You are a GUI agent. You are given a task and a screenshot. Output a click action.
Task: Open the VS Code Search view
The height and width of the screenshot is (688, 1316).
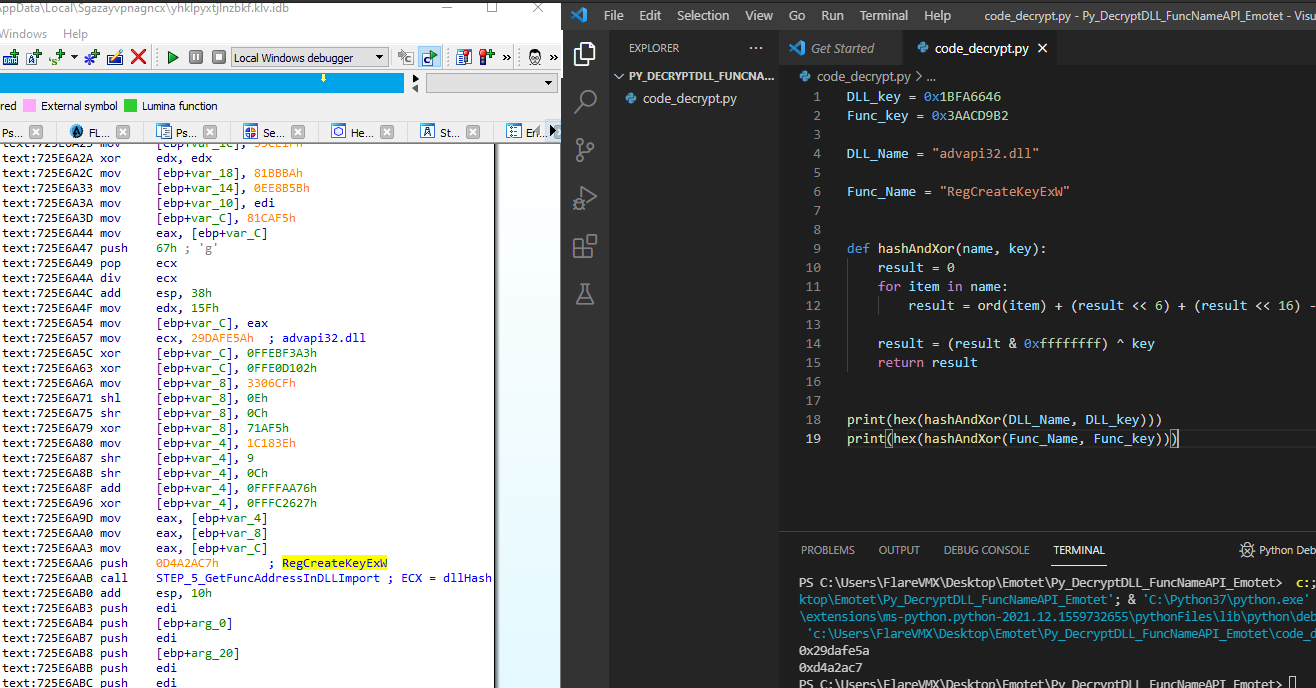(585, 101)
